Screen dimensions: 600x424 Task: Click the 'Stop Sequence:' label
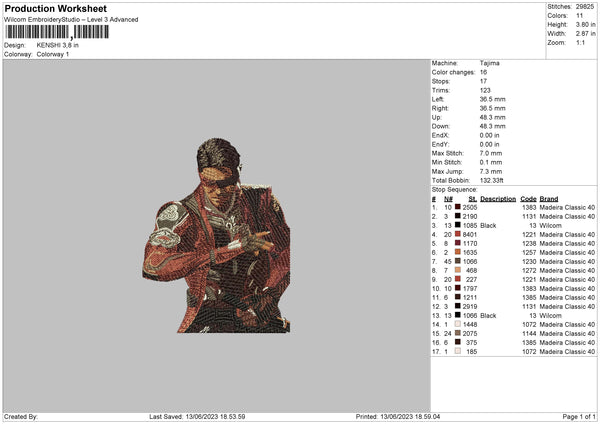tap(455, 189)
